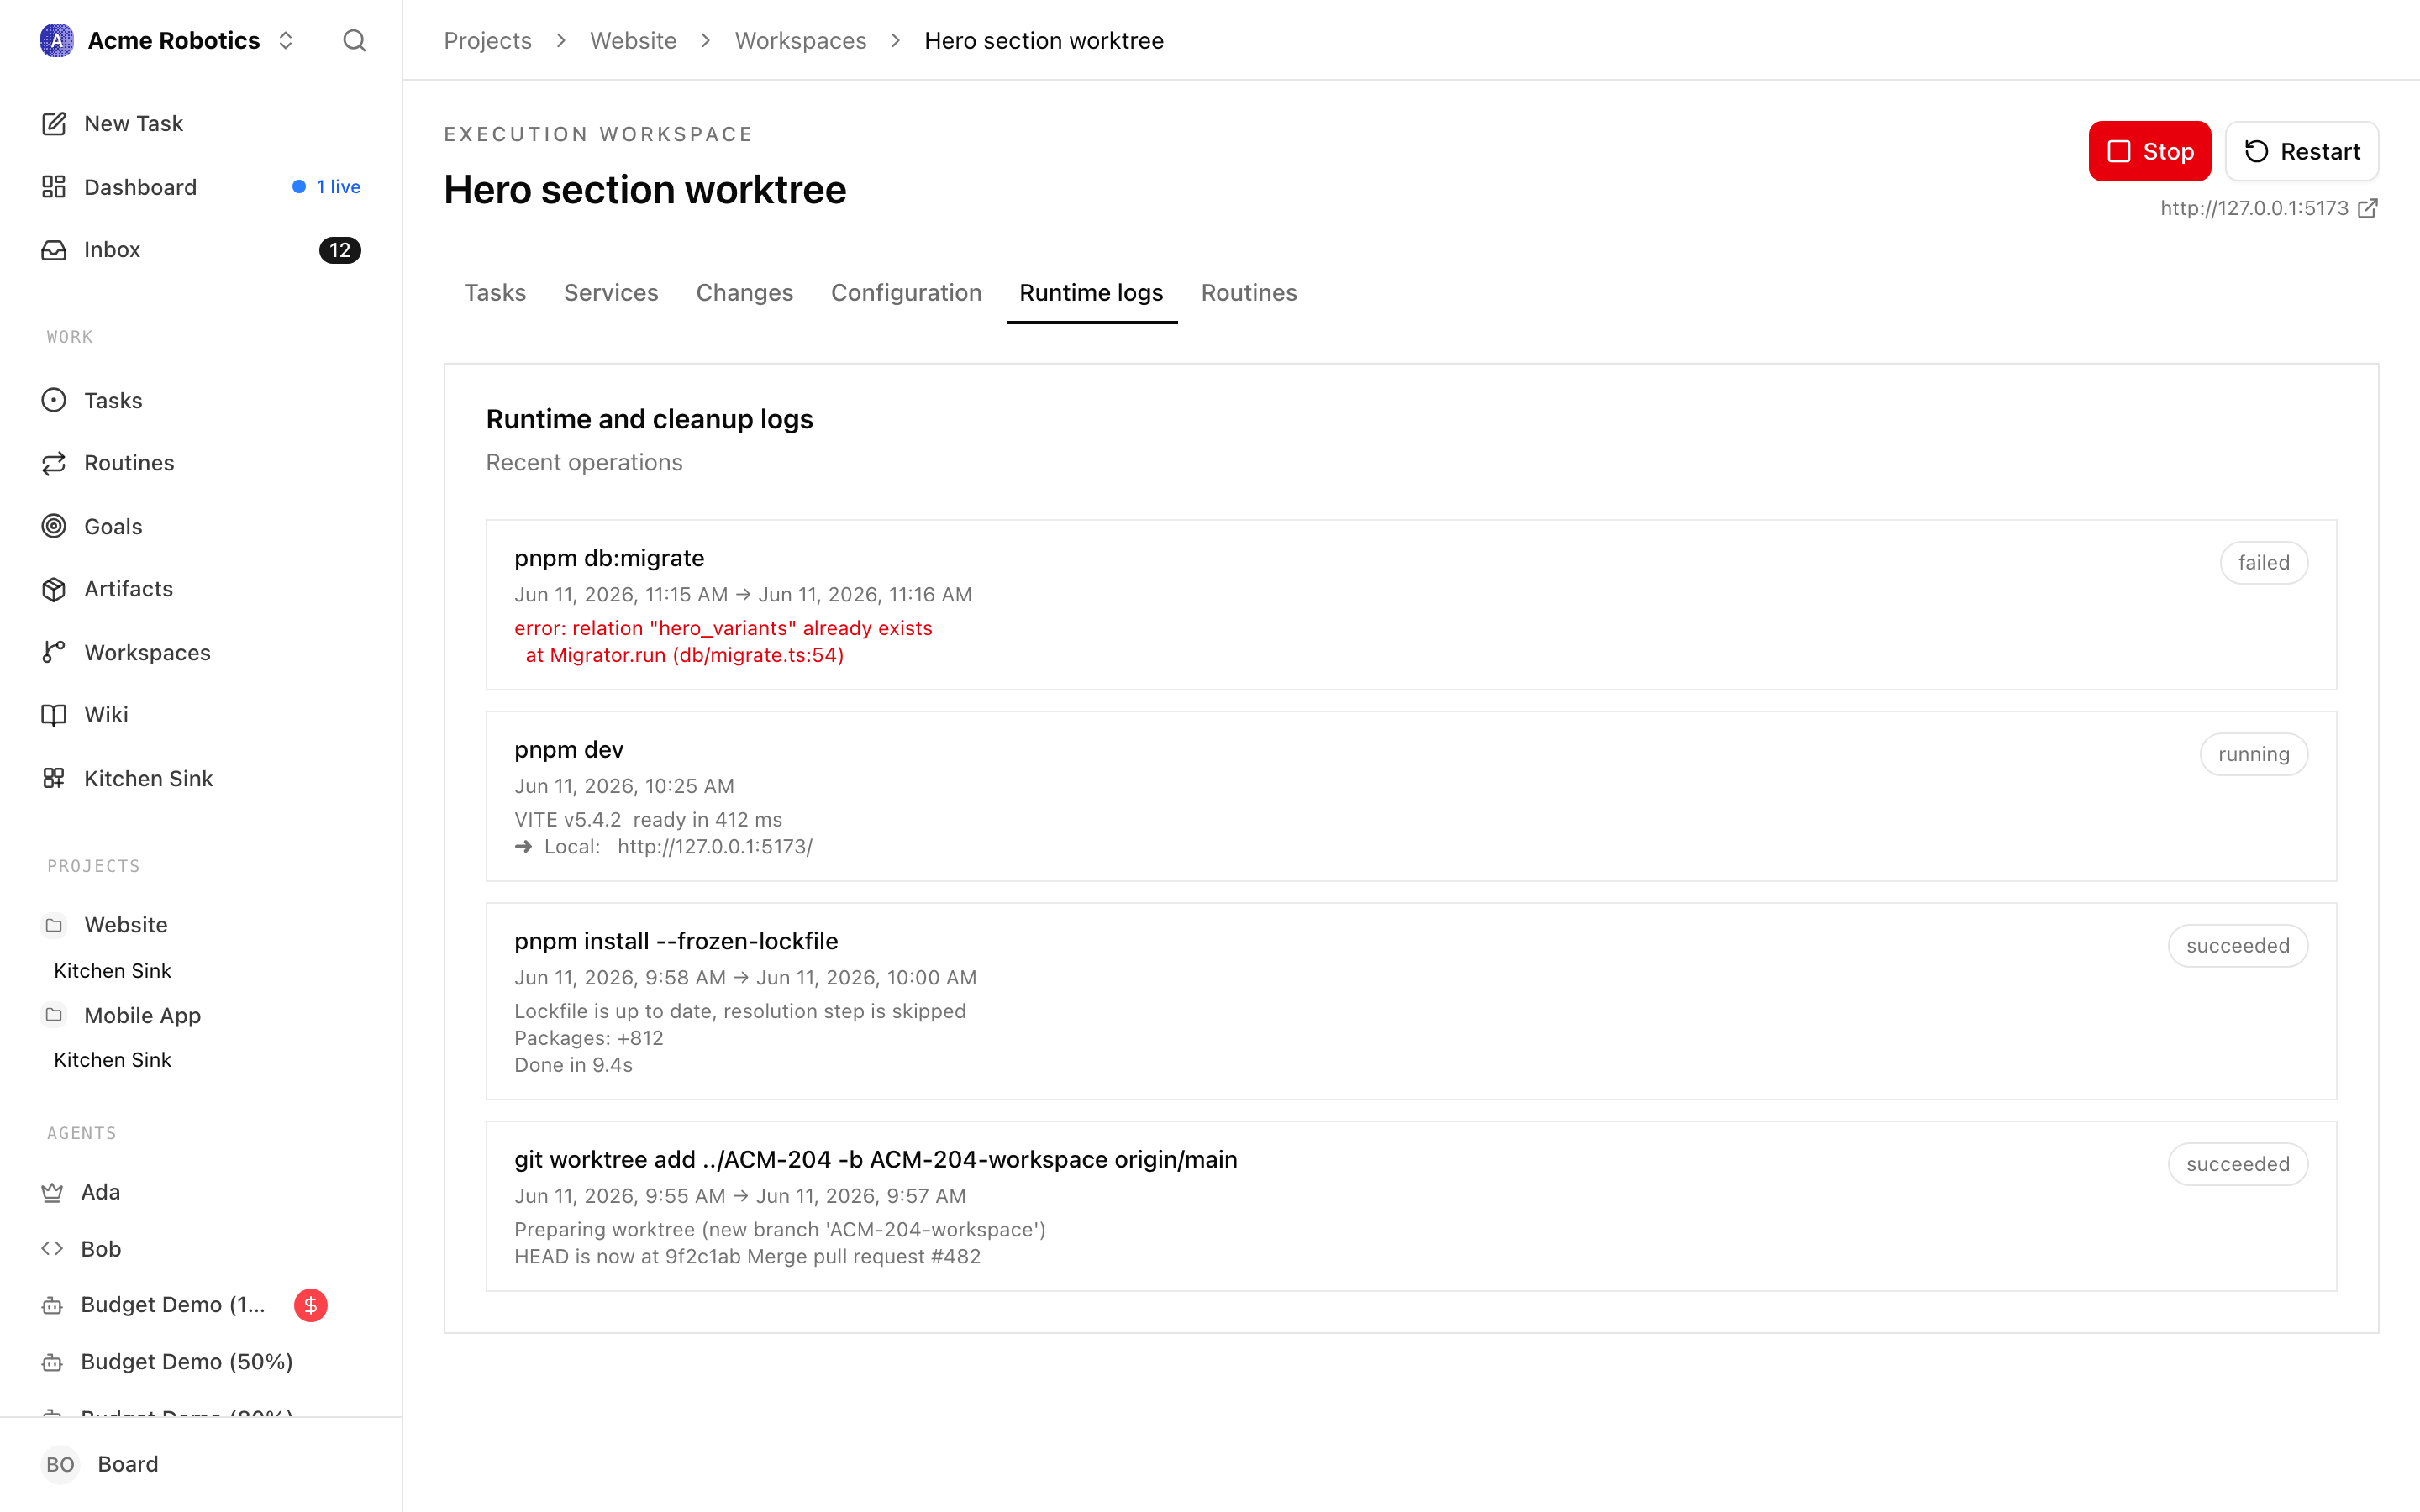Click the Ada agent crown icon
Image resolution: width=2420 pixels, height=1512 pixels.
[52, 1192]
